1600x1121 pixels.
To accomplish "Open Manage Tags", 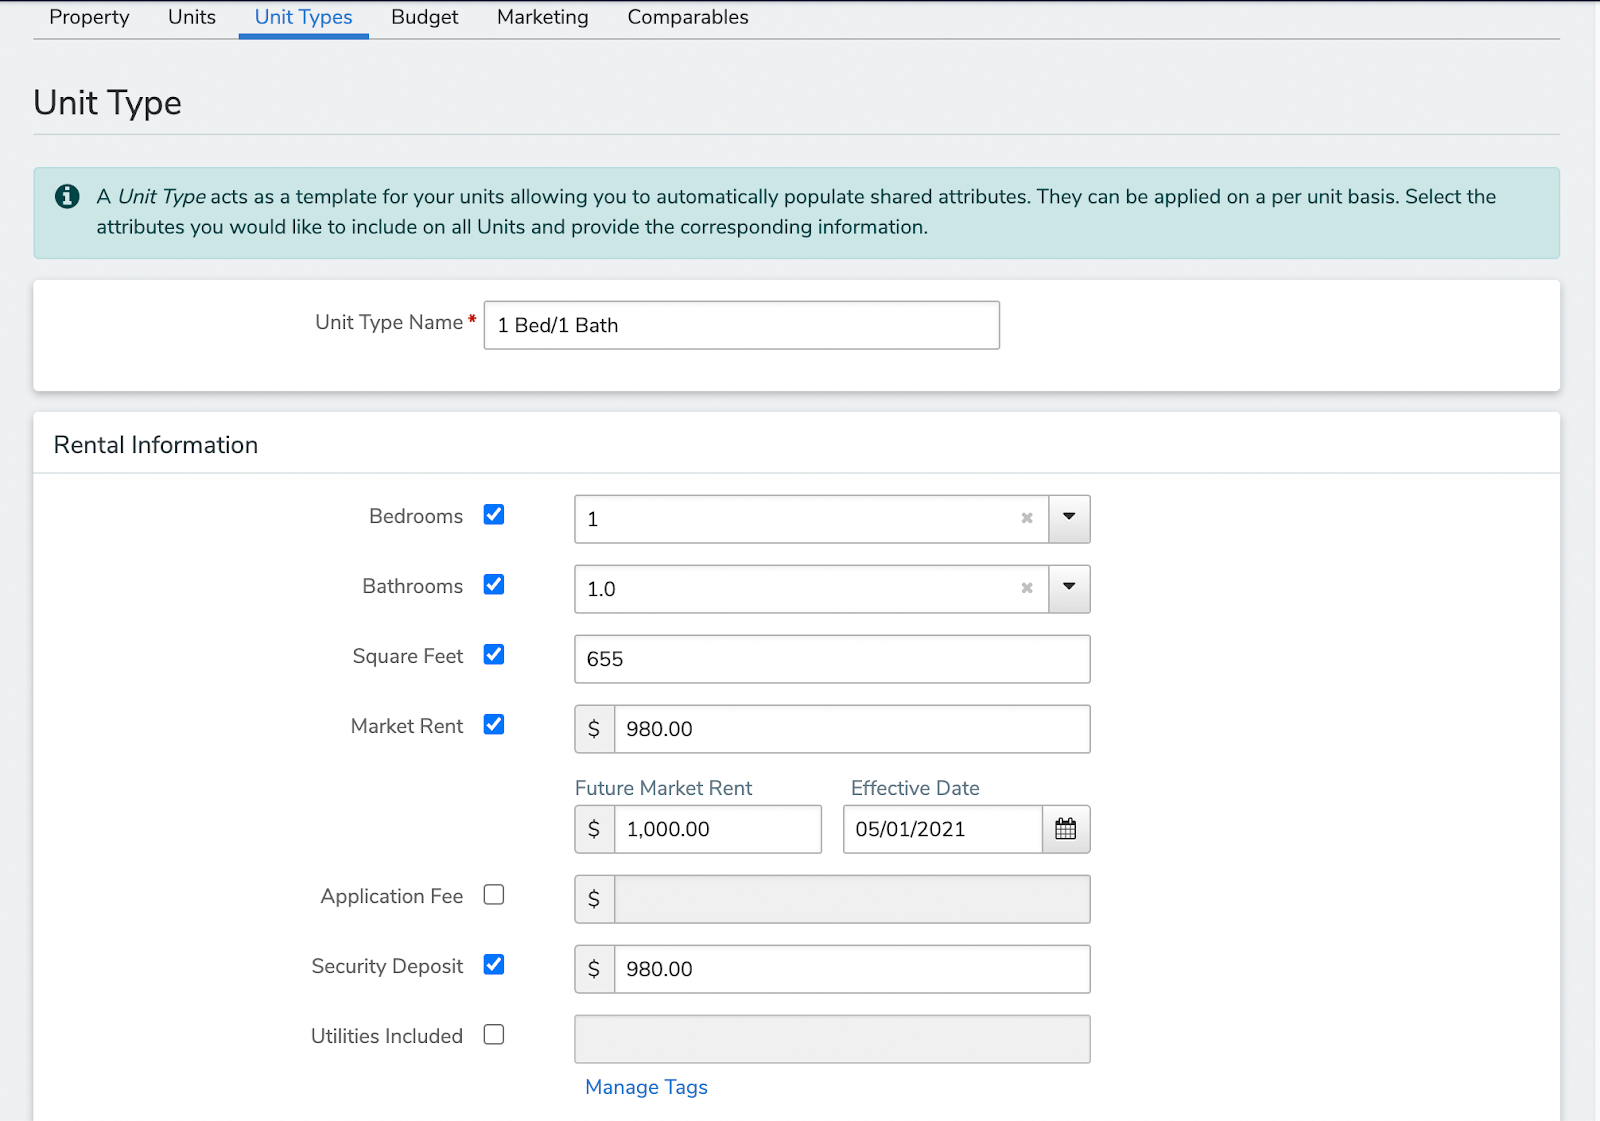I will (x=645, y=1087).
